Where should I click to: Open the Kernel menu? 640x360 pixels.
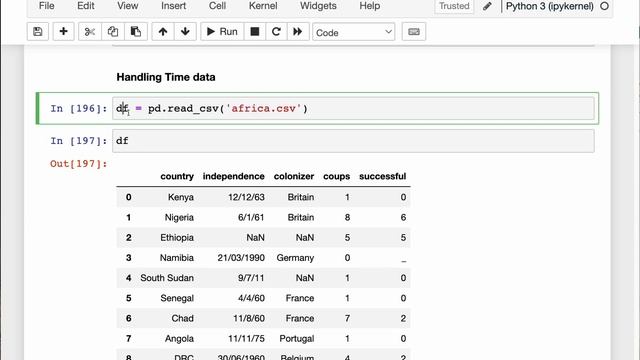(x=263, y=6)
